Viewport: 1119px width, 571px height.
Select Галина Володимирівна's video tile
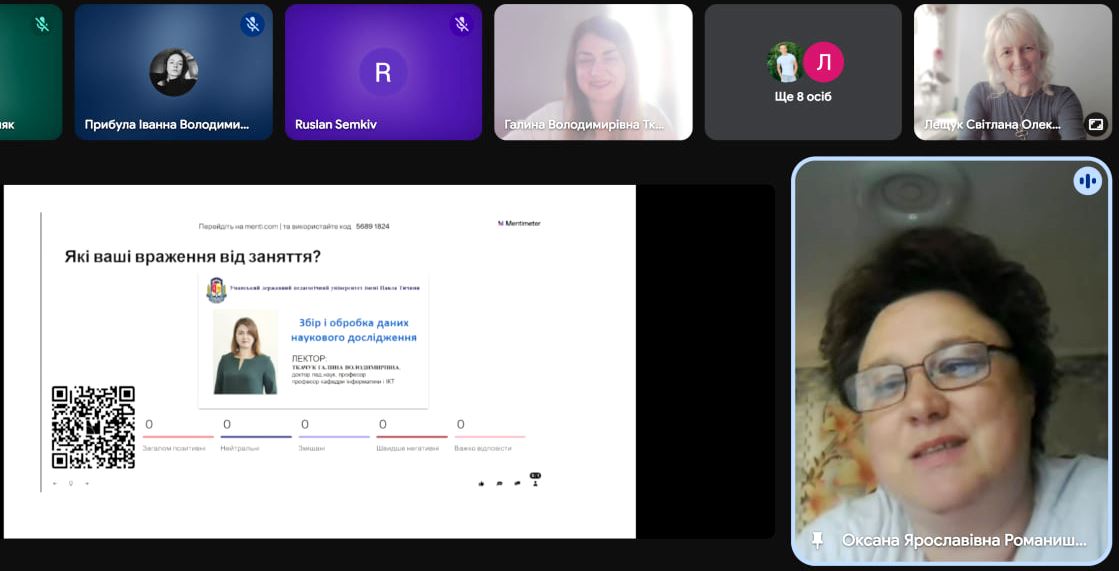point(593,72)
